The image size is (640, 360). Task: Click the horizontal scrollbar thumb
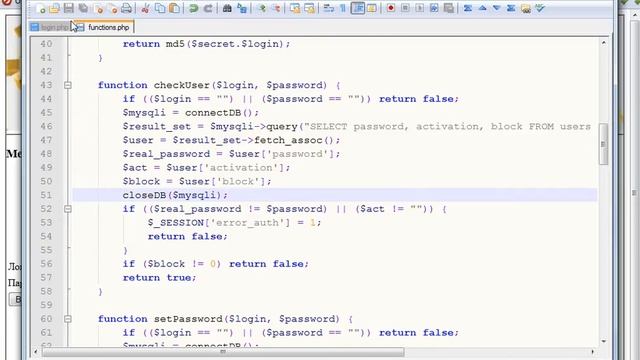click(x=223, y=351)
